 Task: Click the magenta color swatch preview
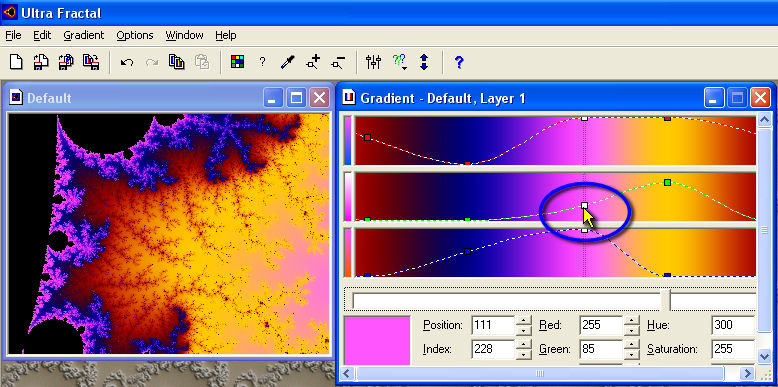378,340
